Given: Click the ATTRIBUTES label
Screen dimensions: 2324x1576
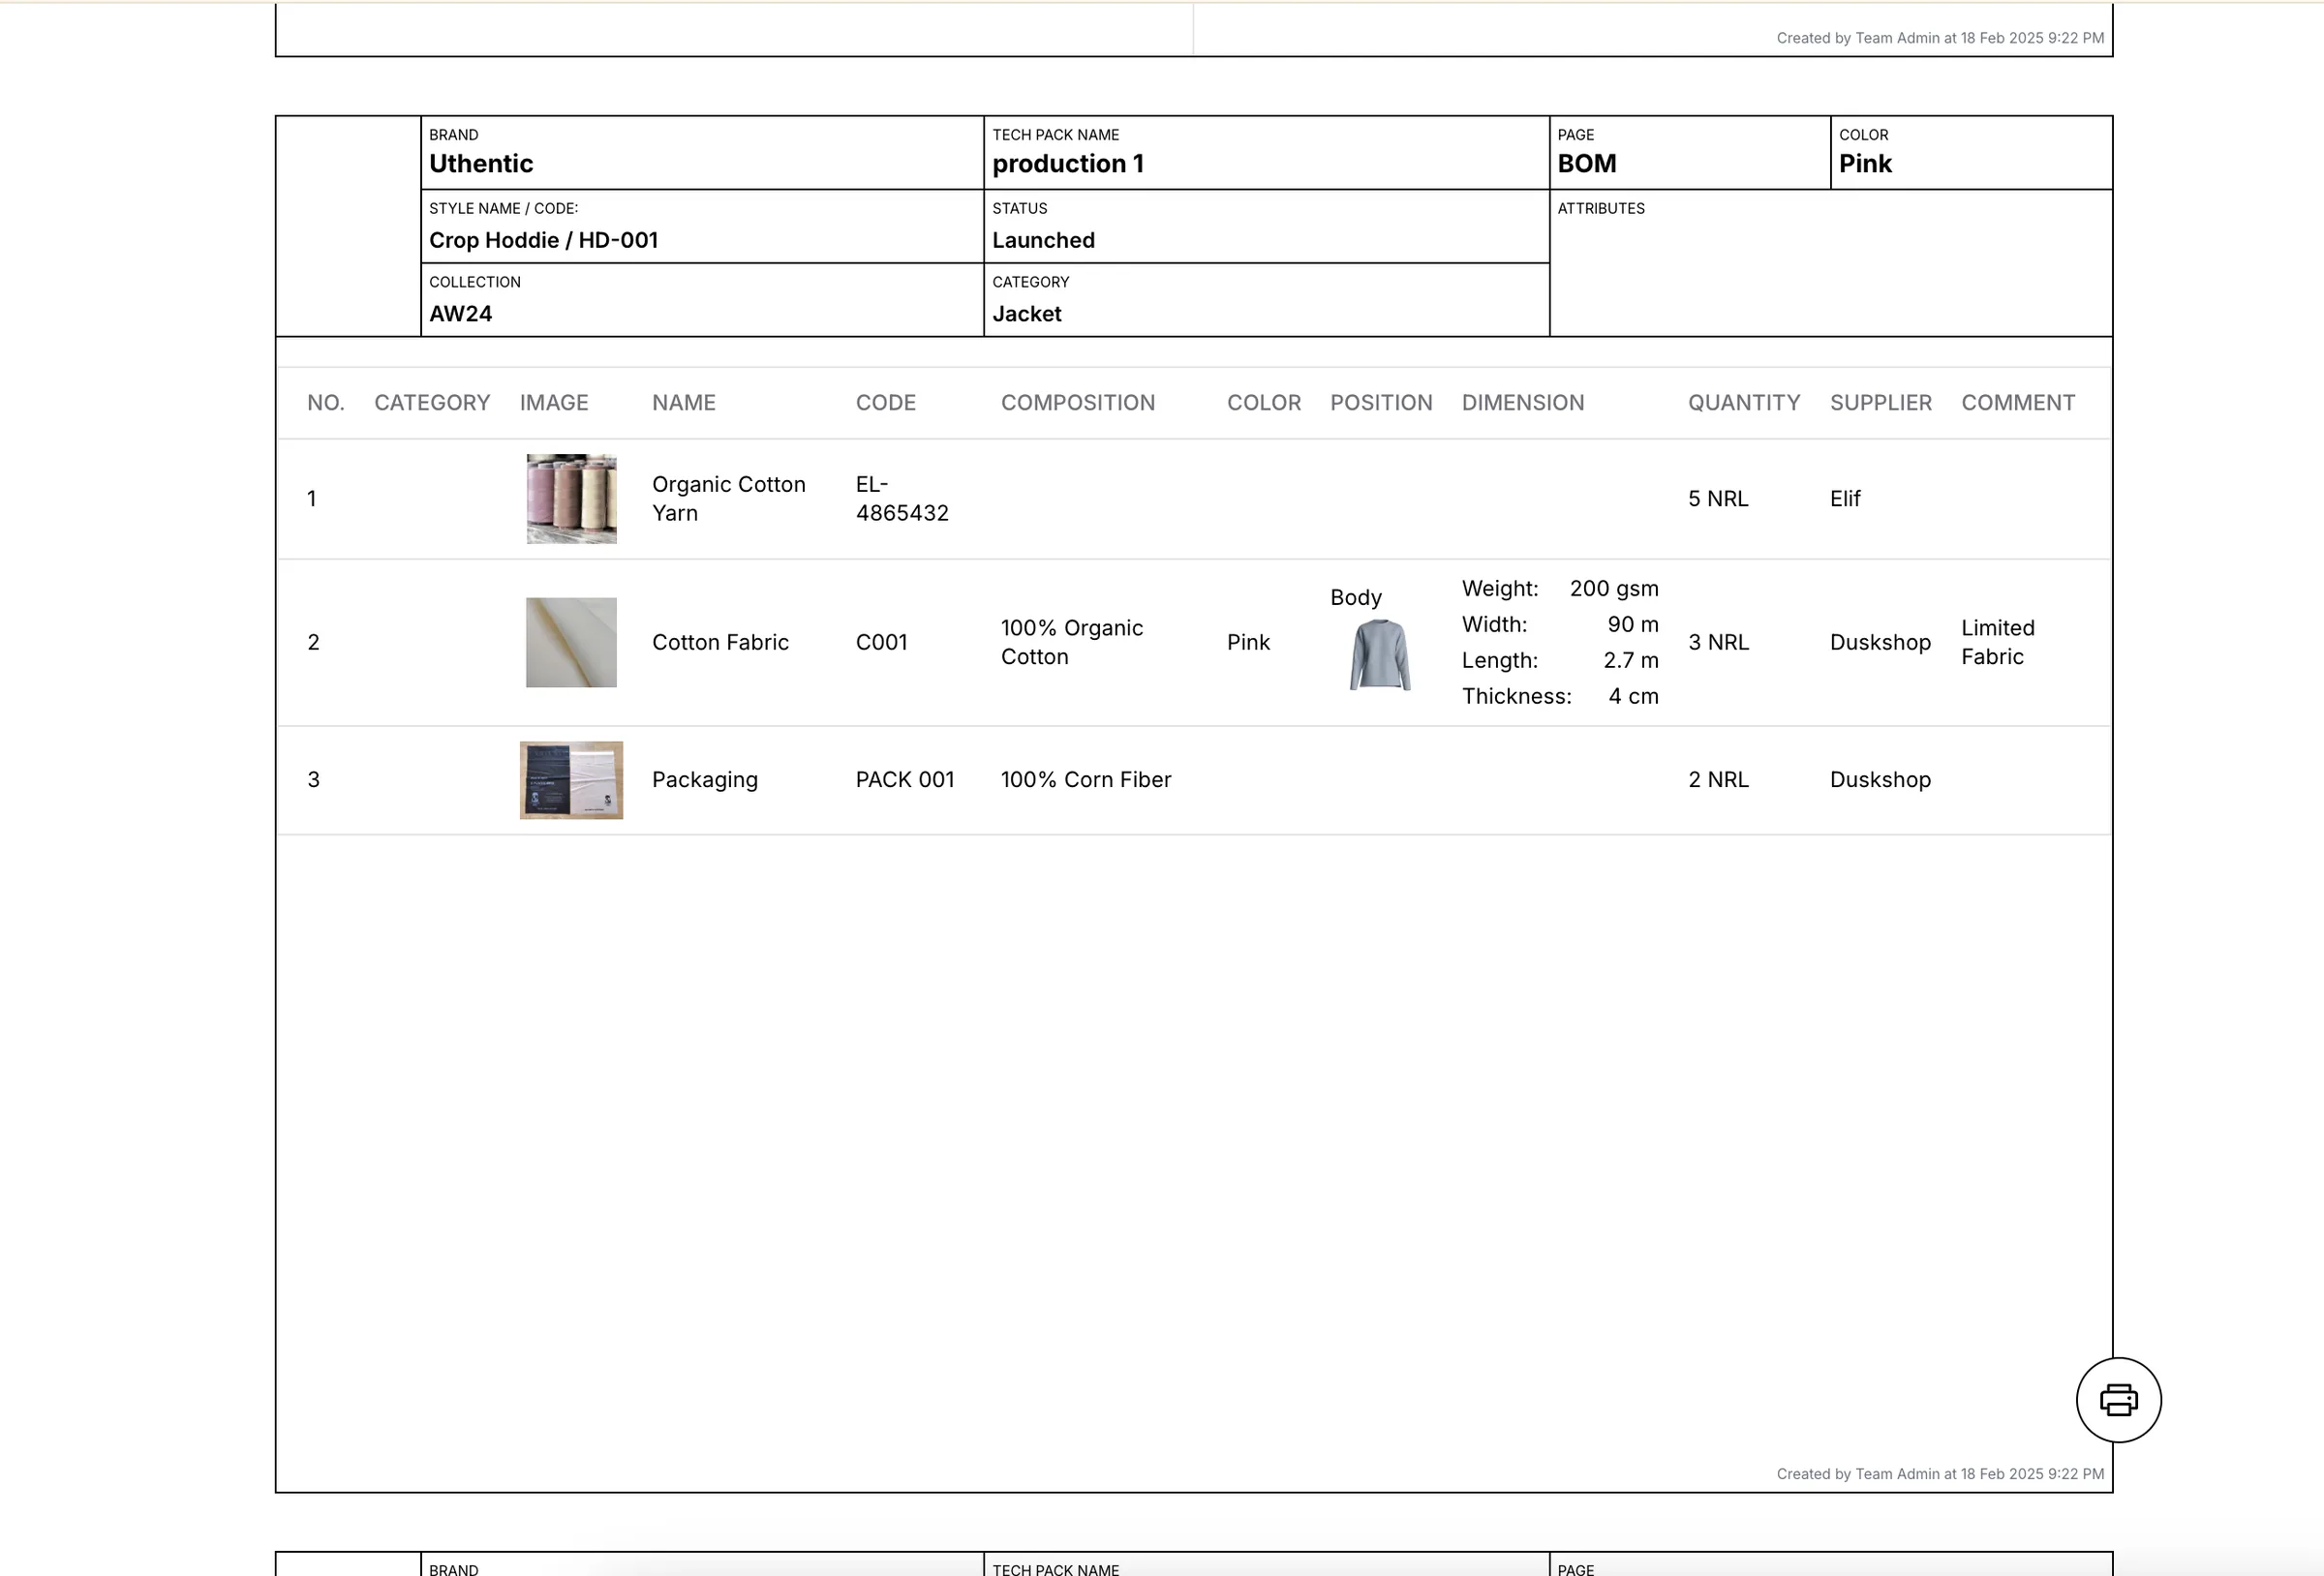Looking at the screenshot, I should (x=1601, y=208).
